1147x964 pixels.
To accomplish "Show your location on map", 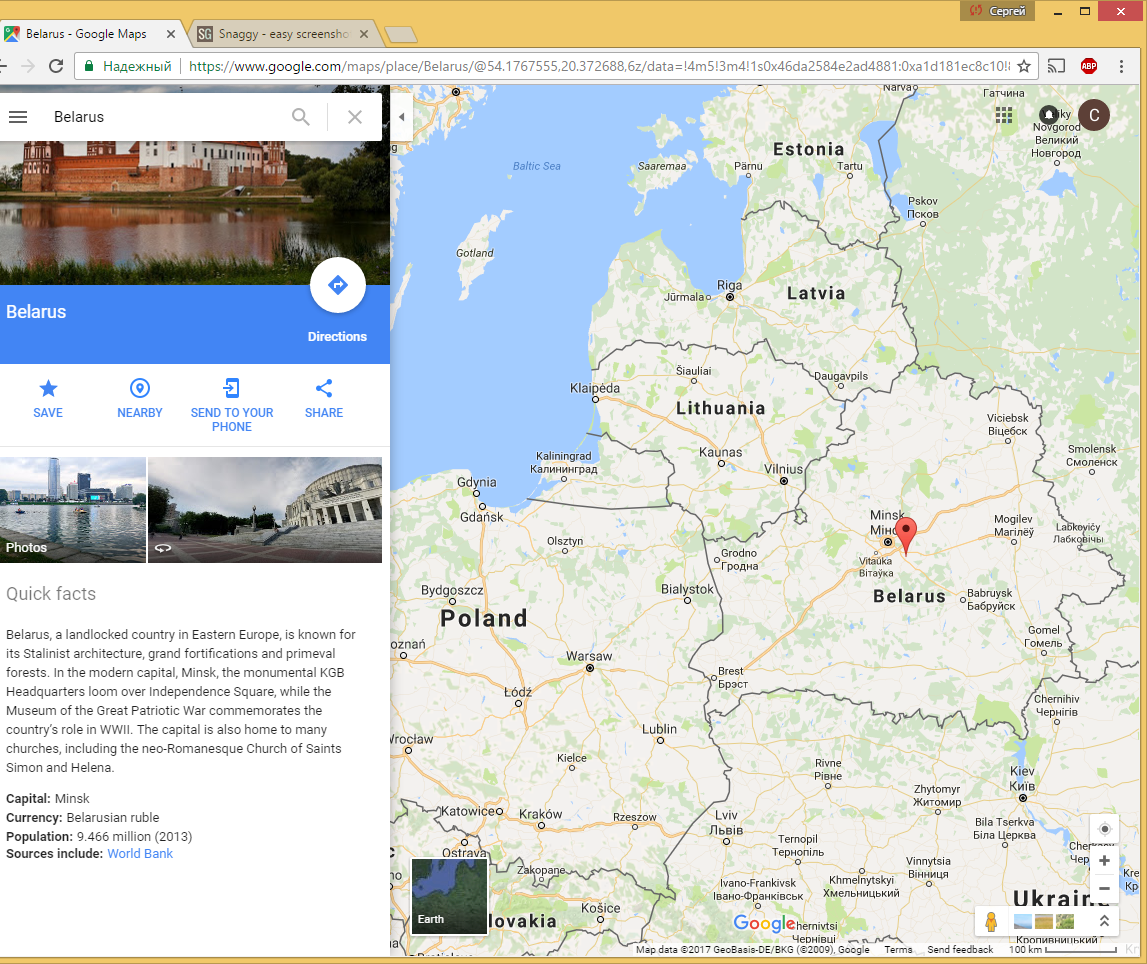I will coord(1104,829).
